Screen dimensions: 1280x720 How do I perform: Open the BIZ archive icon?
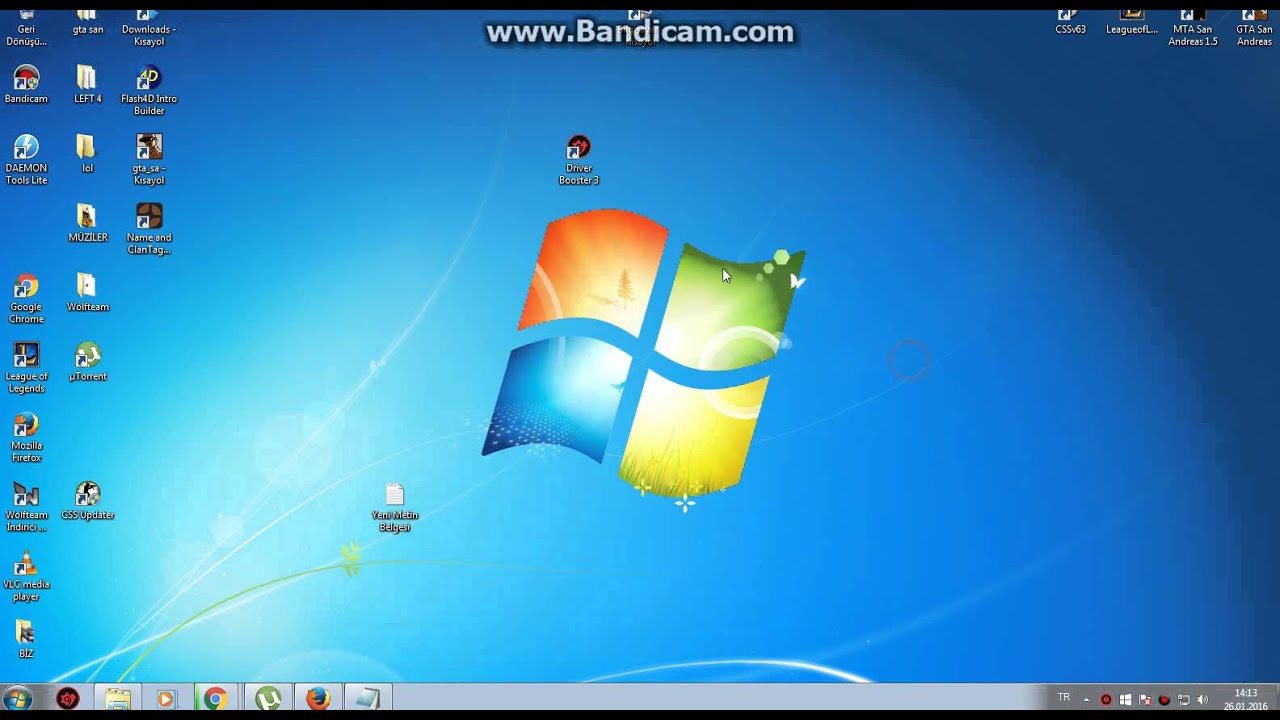coord(26,639)
